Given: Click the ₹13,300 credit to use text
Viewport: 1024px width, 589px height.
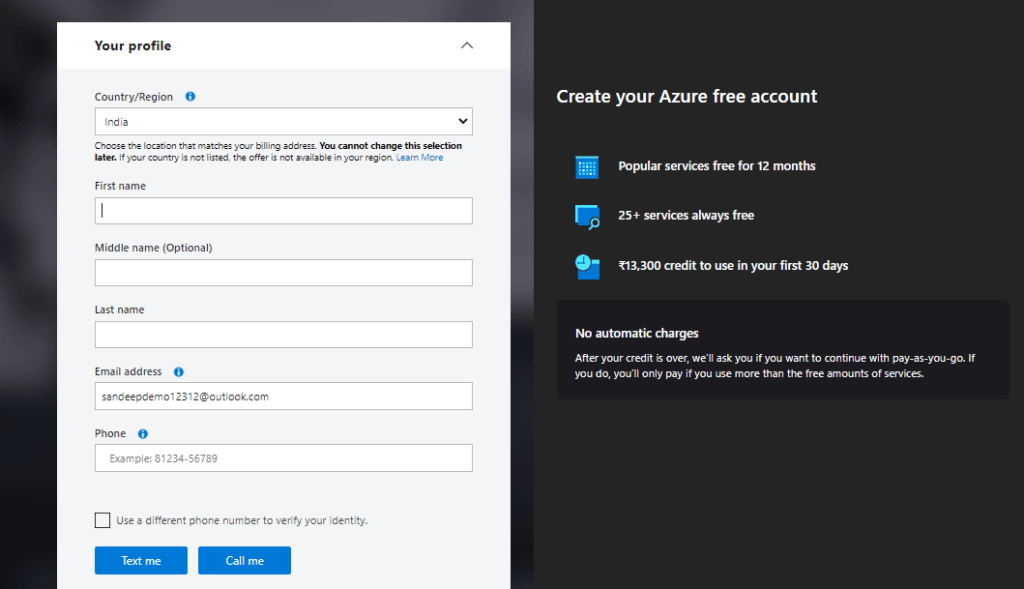Looking at the screenshot, I should pyautogui.click(x=733, y=266).
